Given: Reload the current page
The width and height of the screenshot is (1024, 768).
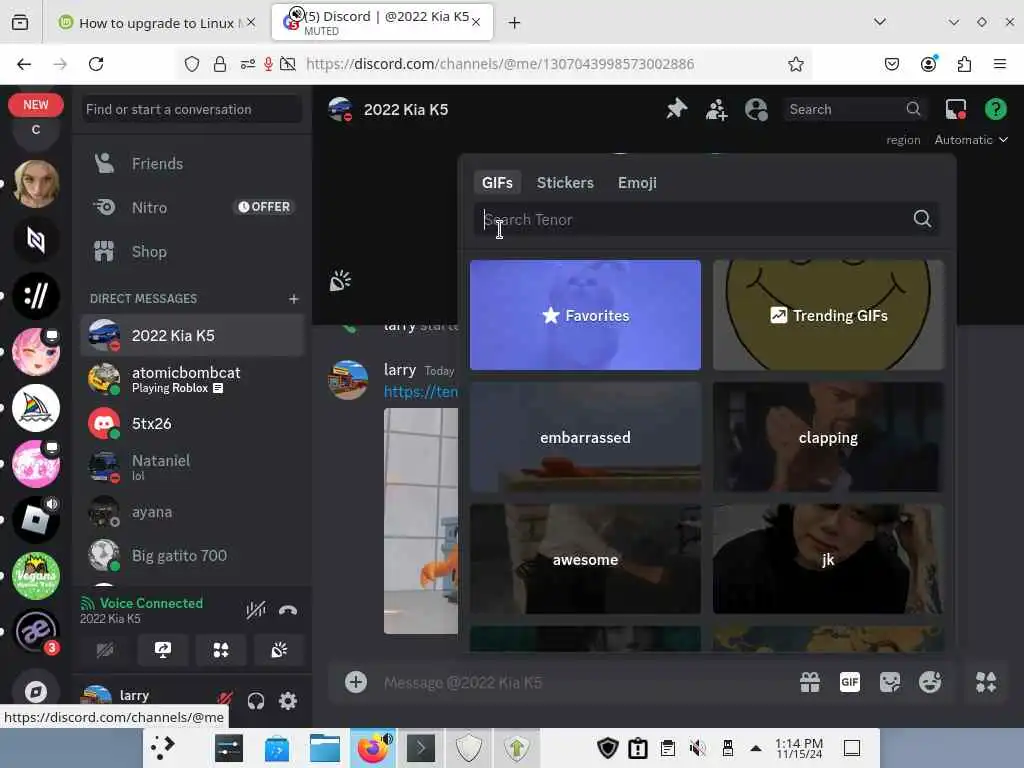Looking at the screenshot, I should 96,64.
